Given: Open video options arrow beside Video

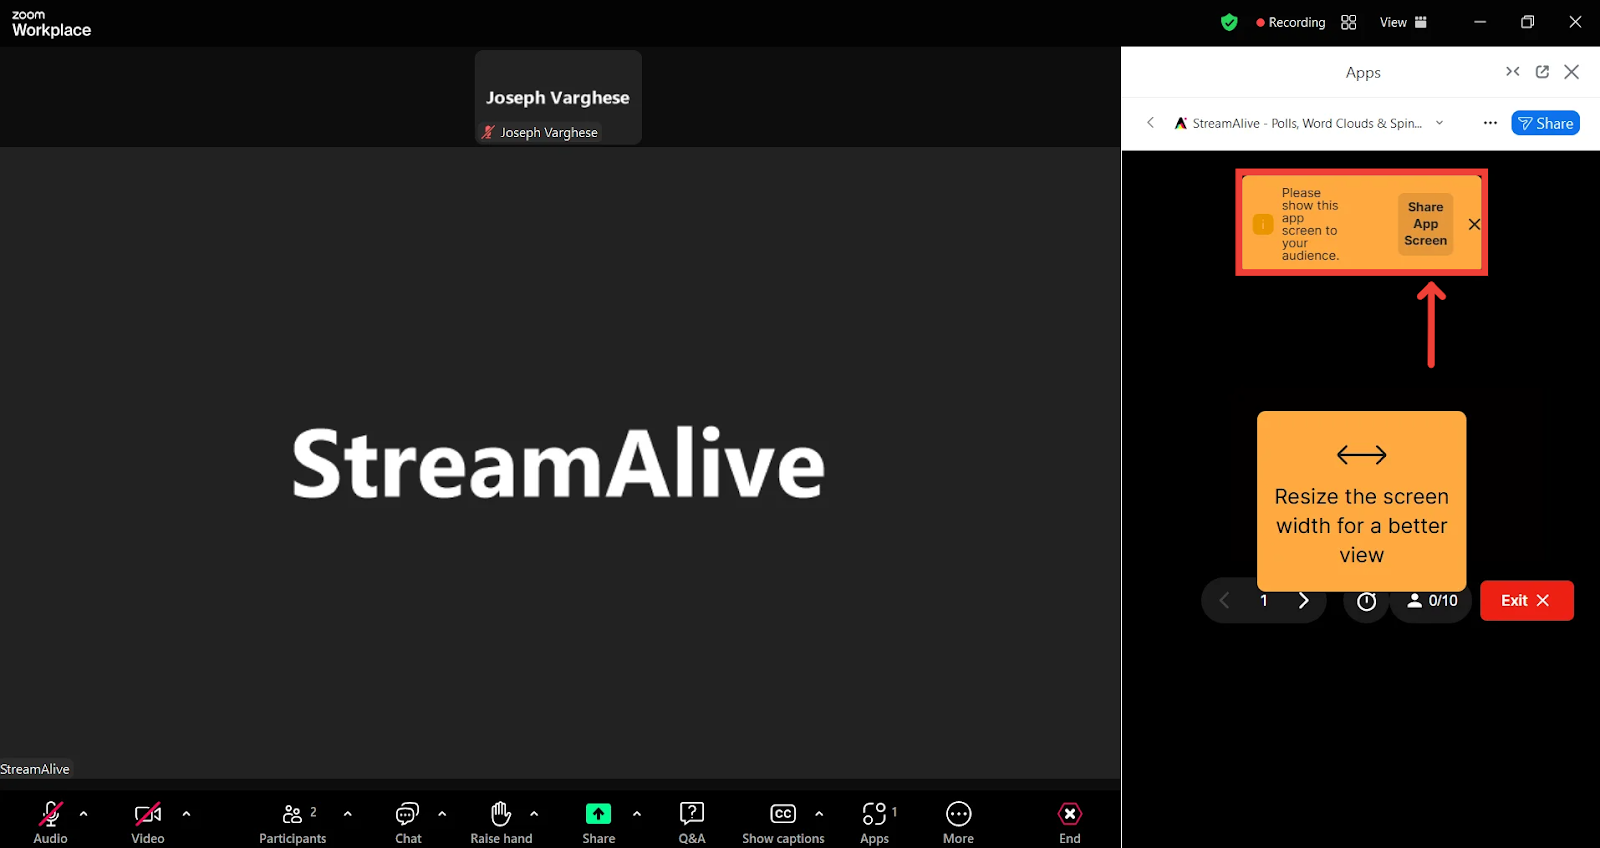Looking at the screenshot, I should (x=186, y=814).
